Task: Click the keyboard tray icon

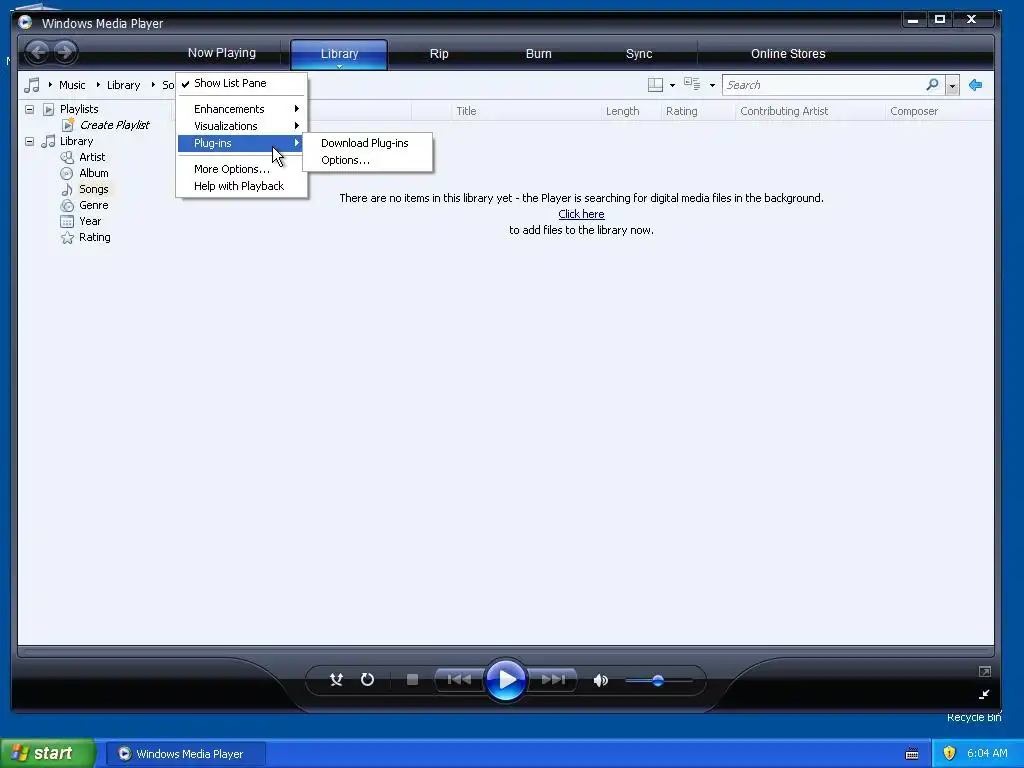Action: [912, 754]
